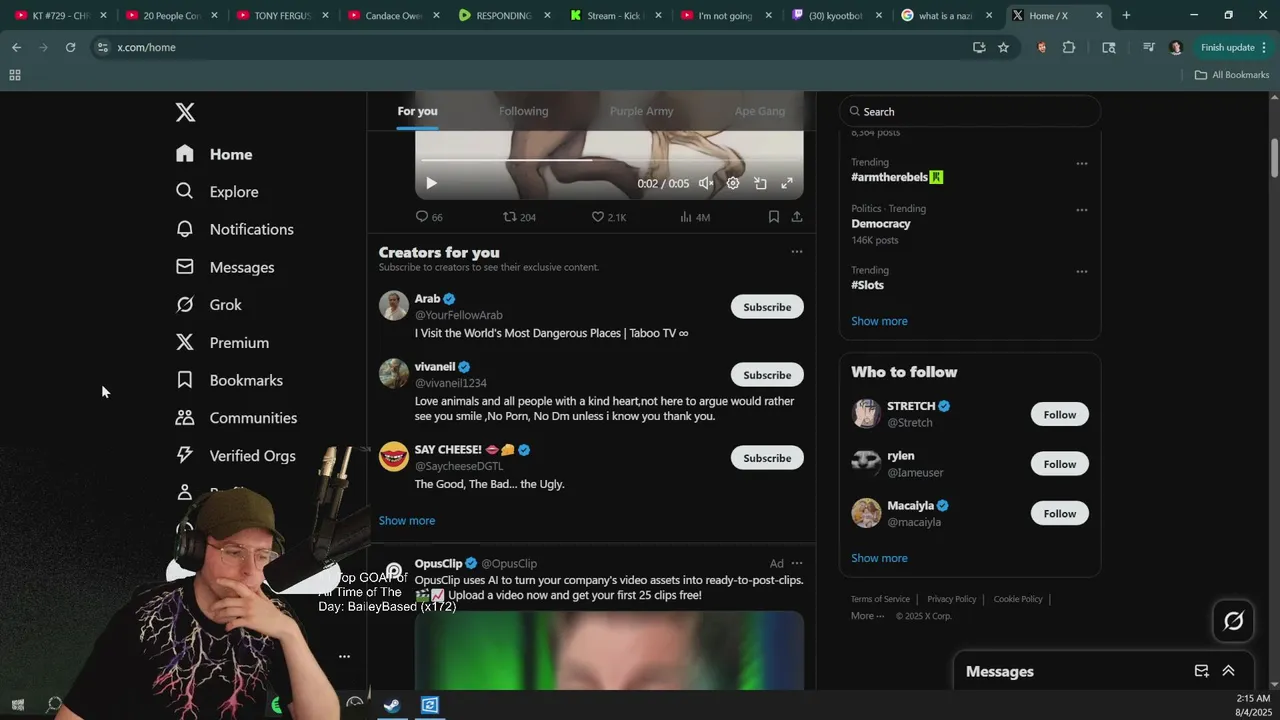Subscribe to SAY CHEESE!
1280x720 pixels.
[x=767, y=458]
